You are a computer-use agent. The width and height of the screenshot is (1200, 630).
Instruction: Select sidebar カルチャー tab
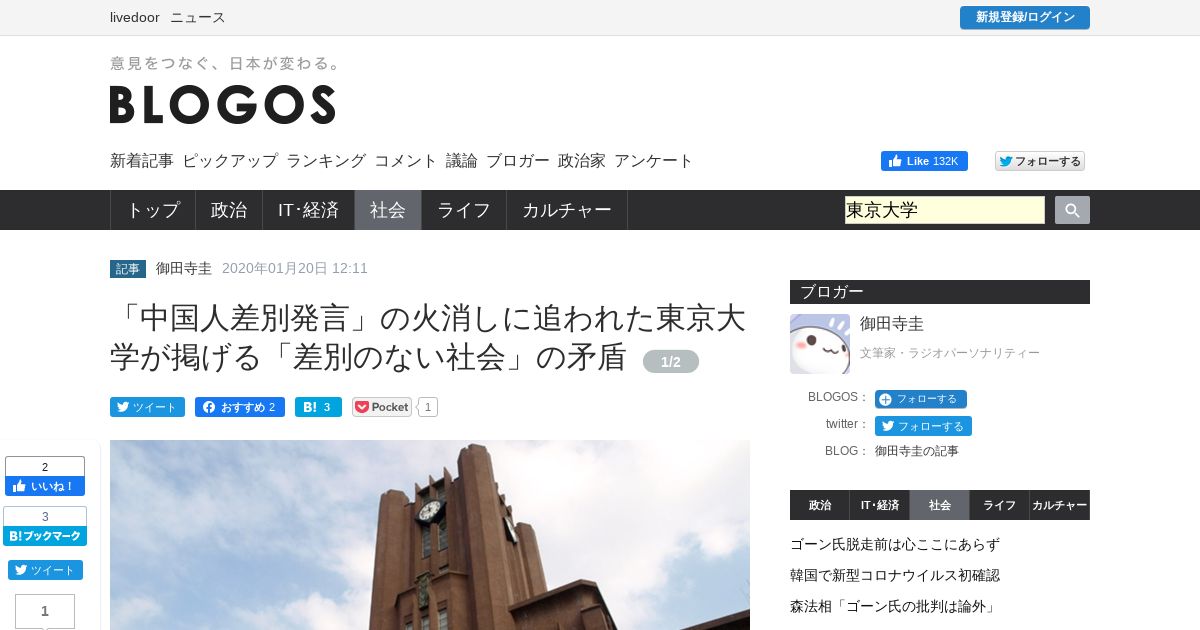pyautogui.click(x=1060, y=505)
